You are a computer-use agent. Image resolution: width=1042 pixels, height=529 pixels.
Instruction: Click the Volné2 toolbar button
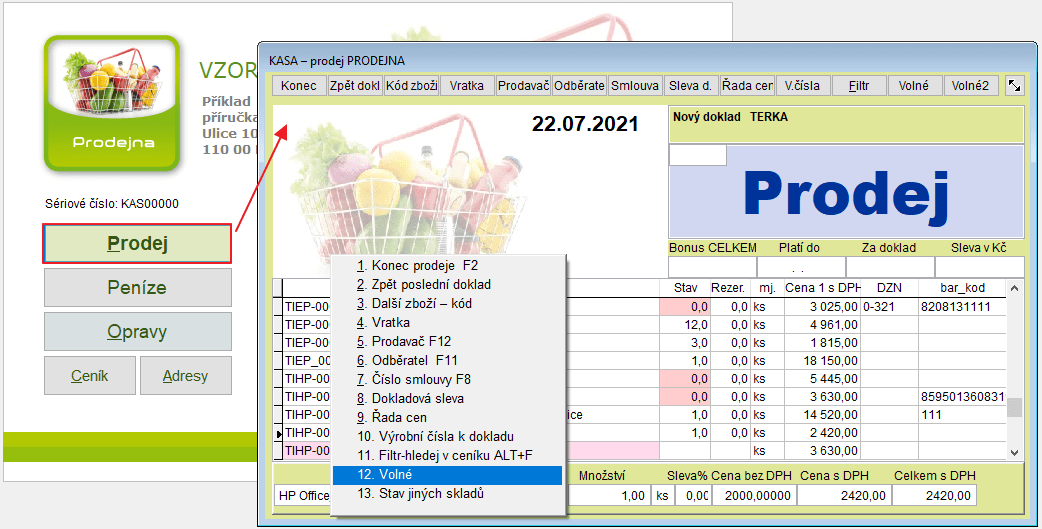coord(971,86)
